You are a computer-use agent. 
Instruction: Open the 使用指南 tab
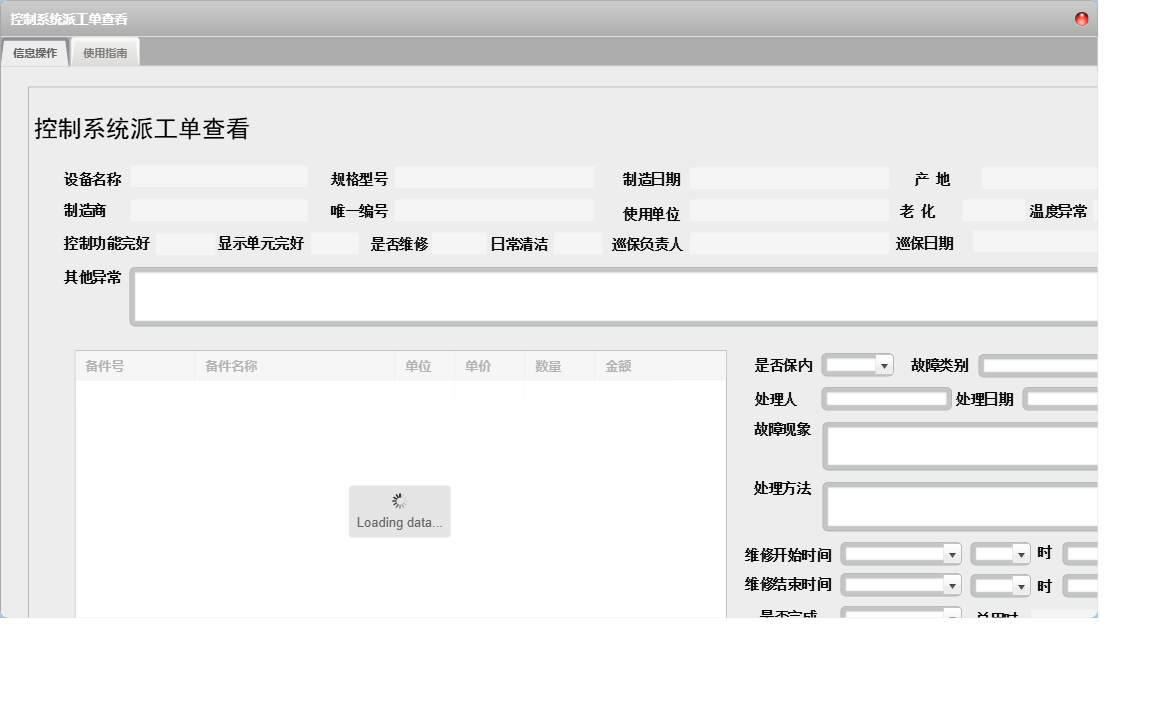[105, 51]
